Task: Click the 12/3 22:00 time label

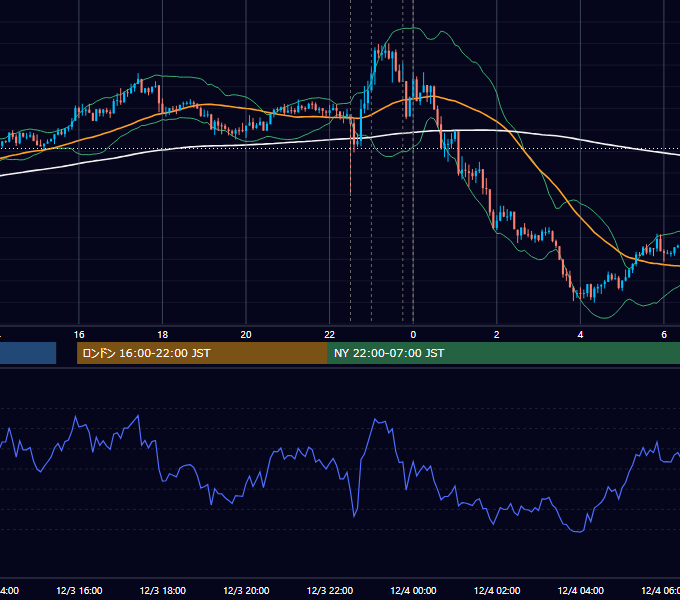Action: (330, 590)
